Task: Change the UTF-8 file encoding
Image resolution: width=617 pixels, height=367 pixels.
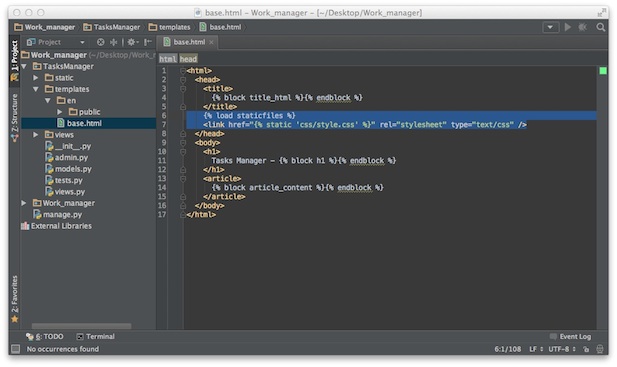Action: click(x=562, y=349)
